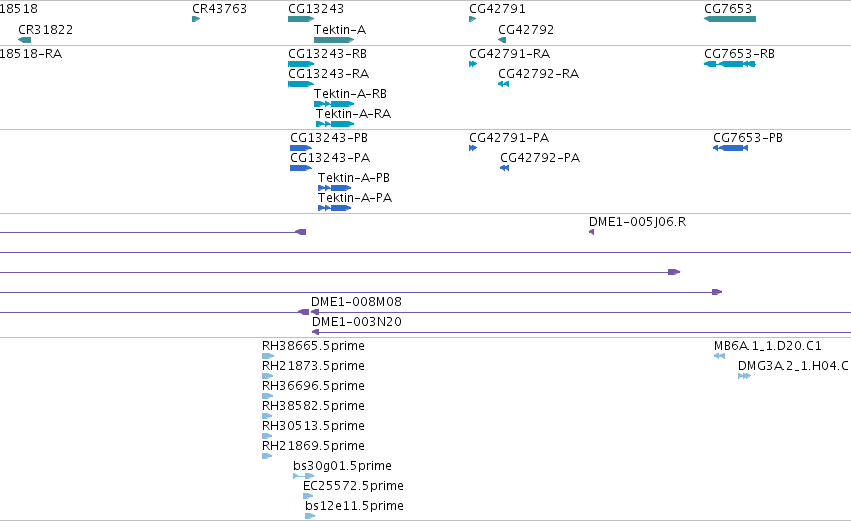
Task: Select the CG13243-PA protein glyph
Action: point(301,168)
